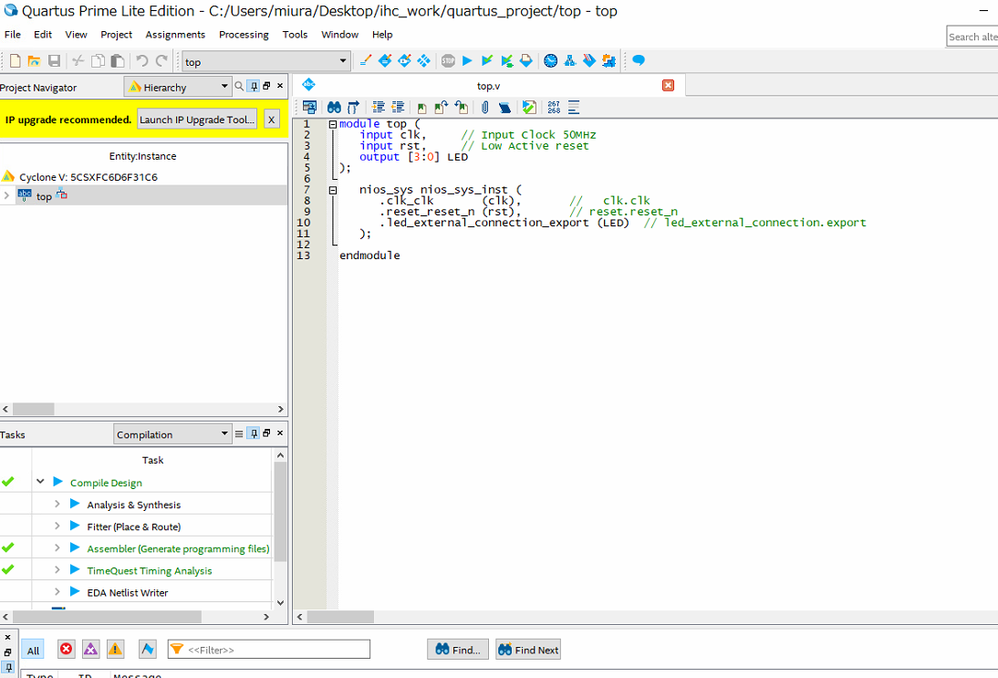
Task: Open the TimeQuest Timing Analyzer clock icon
Action: click(x=551, y=61)
